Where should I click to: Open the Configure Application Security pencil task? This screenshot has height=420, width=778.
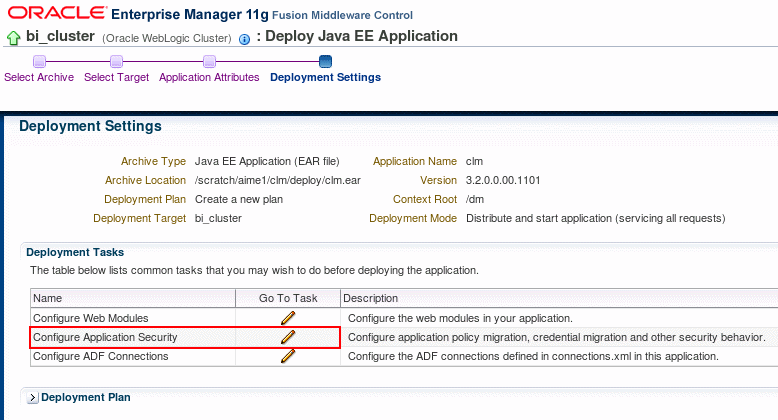[288, 337]
